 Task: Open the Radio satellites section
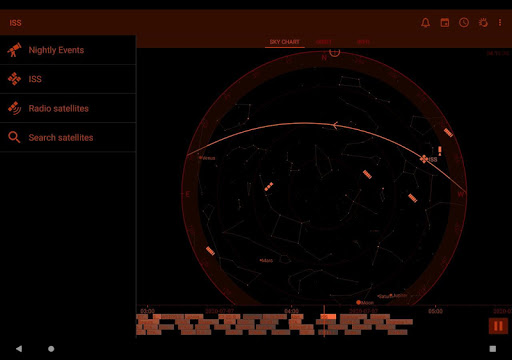coord(68,108)
